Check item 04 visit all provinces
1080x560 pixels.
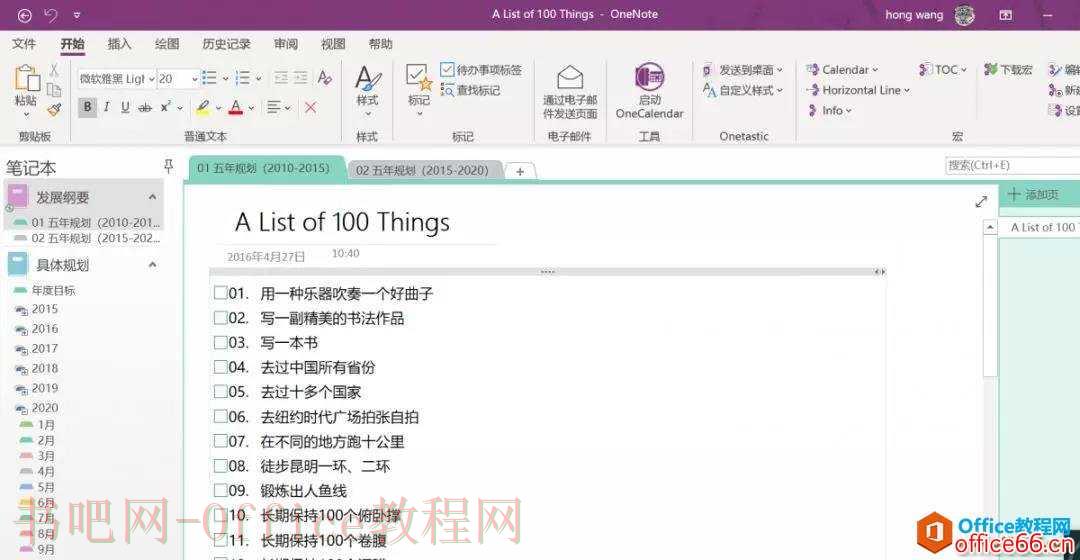(x=220, y=367)
